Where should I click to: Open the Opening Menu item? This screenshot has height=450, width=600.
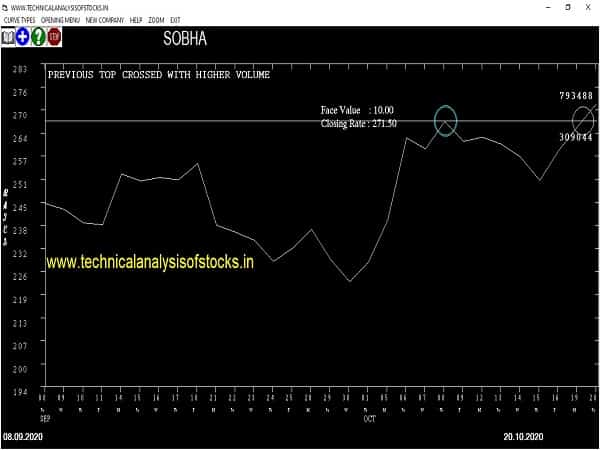61,20
